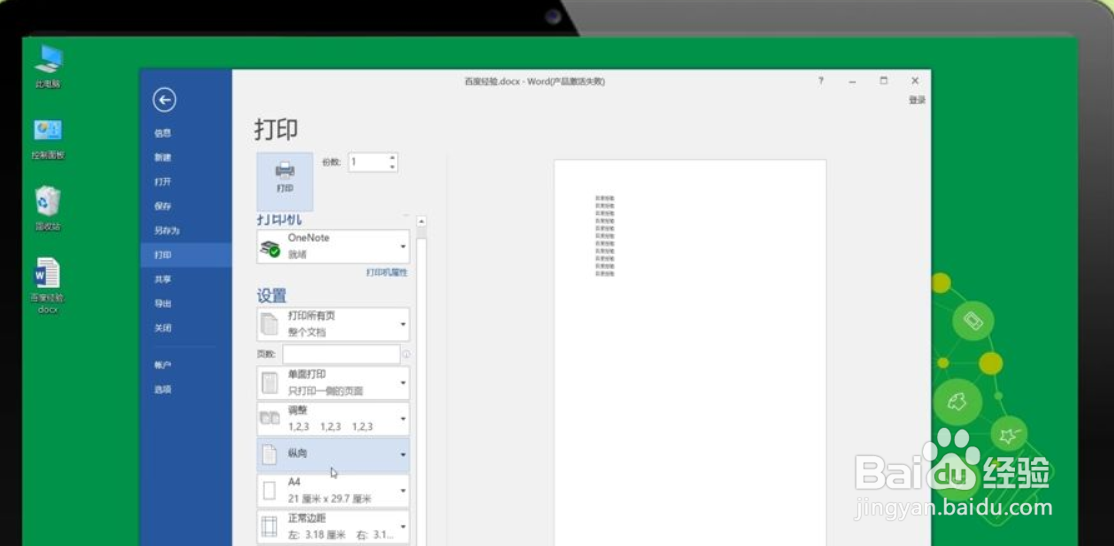Select Share in the backstage menu

click(x=163, y=280)
